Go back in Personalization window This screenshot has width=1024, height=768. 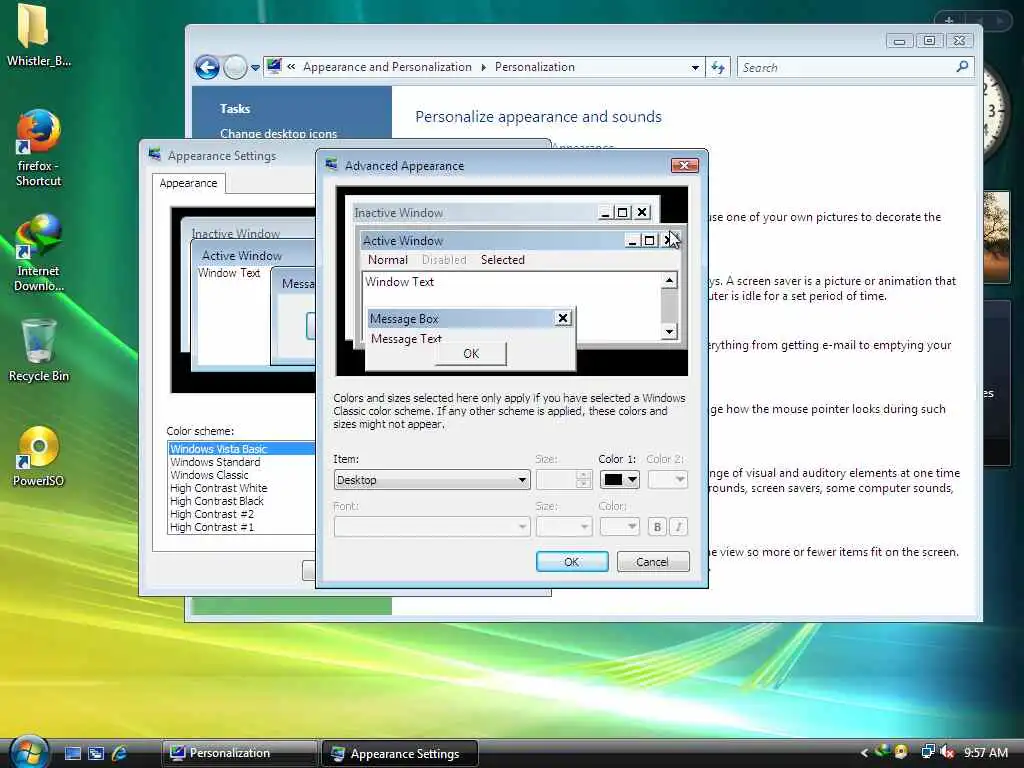(207, 67)
